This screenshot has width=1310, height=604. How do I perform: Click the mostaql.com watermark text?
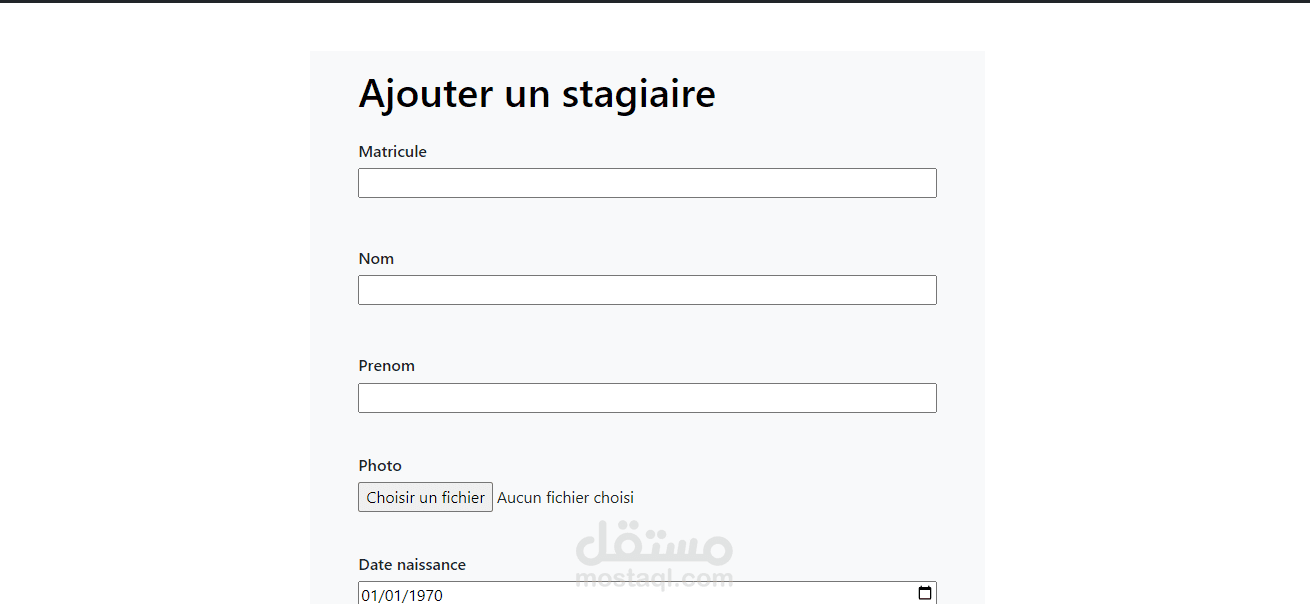pyautogui.click(x=654, y=578)
